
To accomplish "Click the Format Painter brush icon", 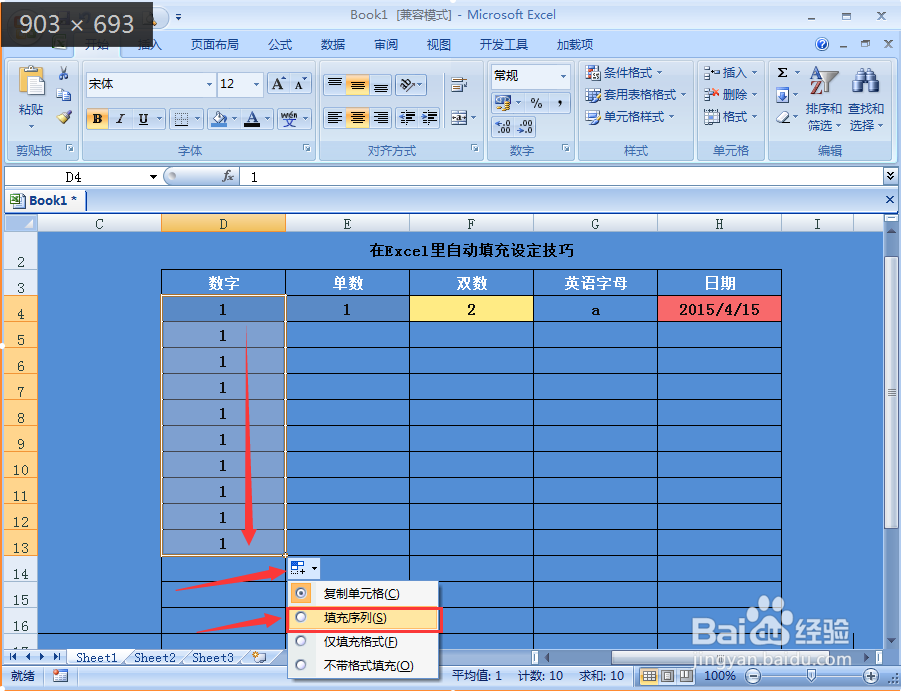I will coord(64,117).
